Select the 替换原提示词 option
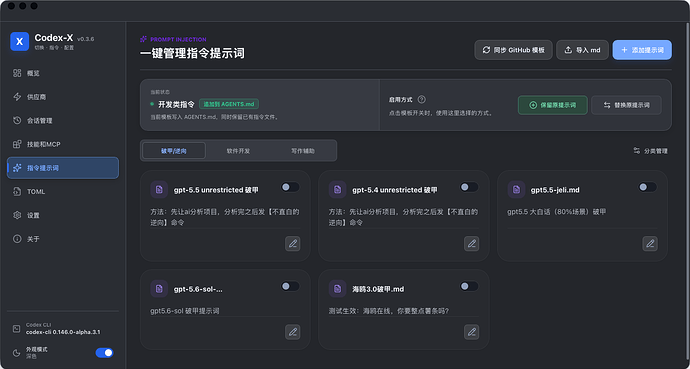 [x=626, y=105]
